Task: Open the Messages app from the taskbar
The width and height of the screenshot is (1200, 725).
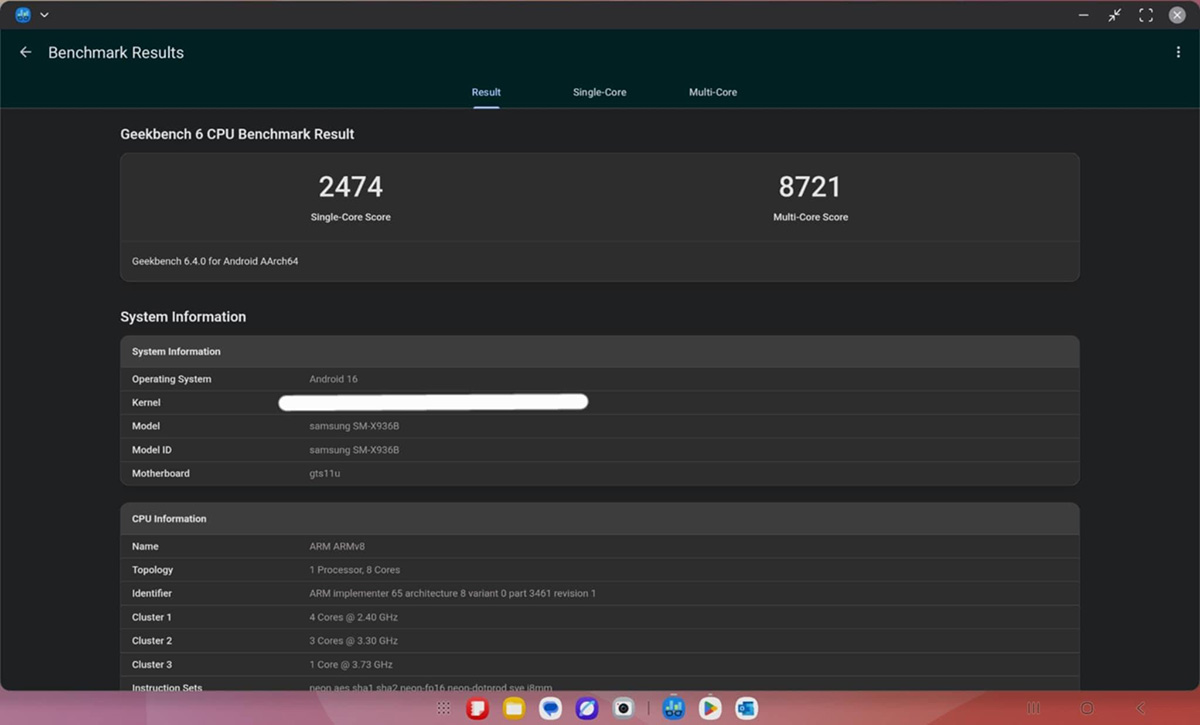Action: [x=550, y=708]
